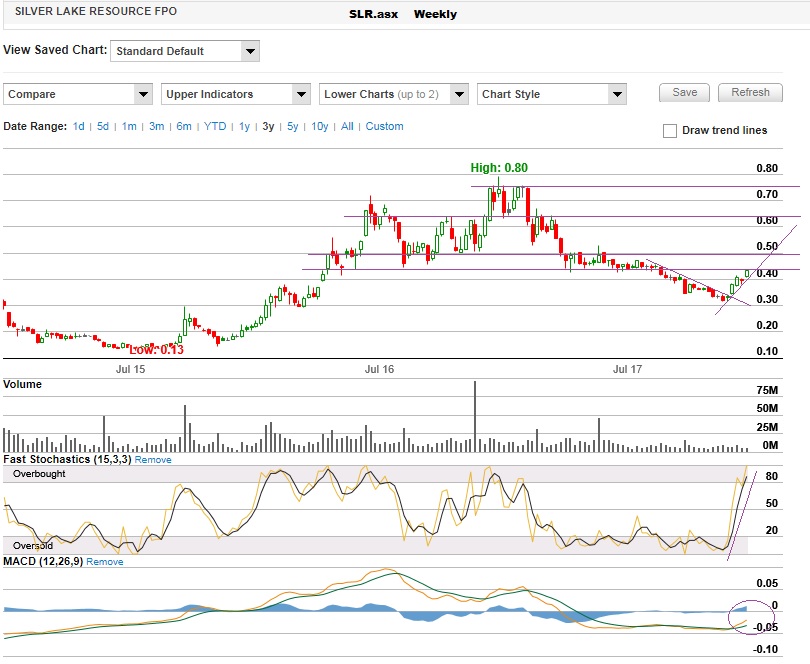Click the High: 0.80 label

499,168
